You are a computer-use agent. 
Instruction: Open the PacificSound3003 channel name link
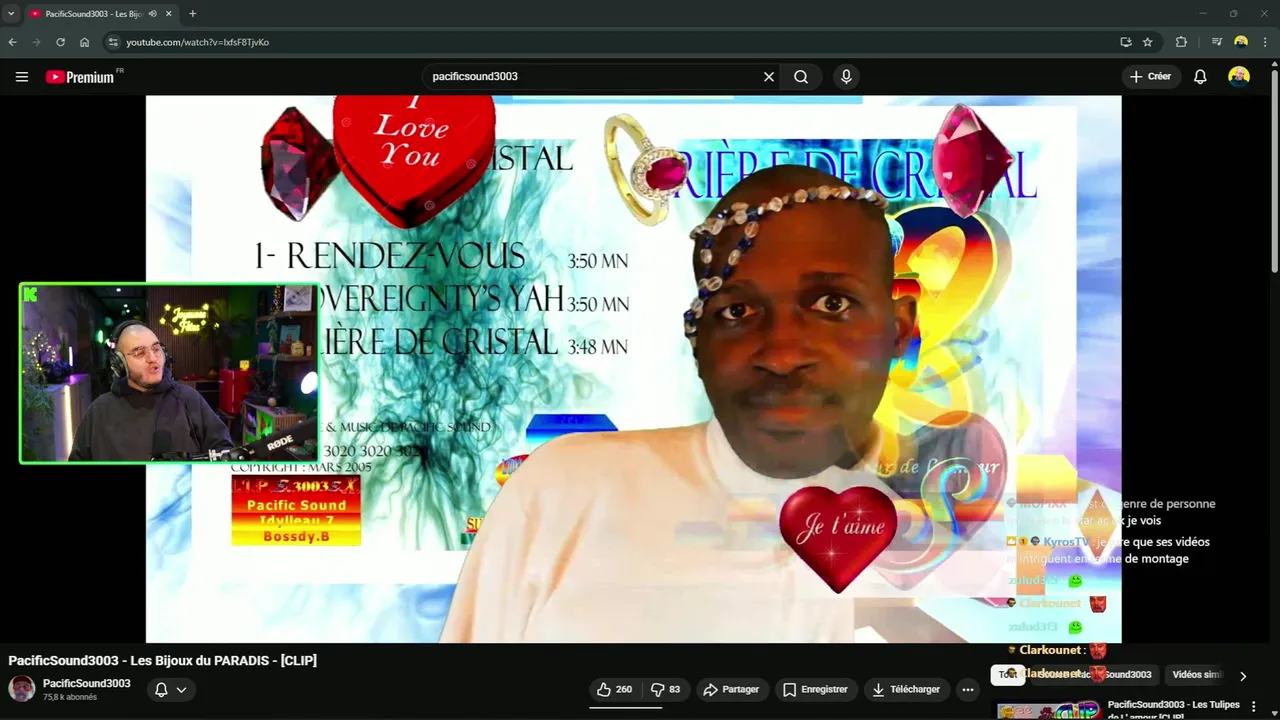[x=86, y=684]
